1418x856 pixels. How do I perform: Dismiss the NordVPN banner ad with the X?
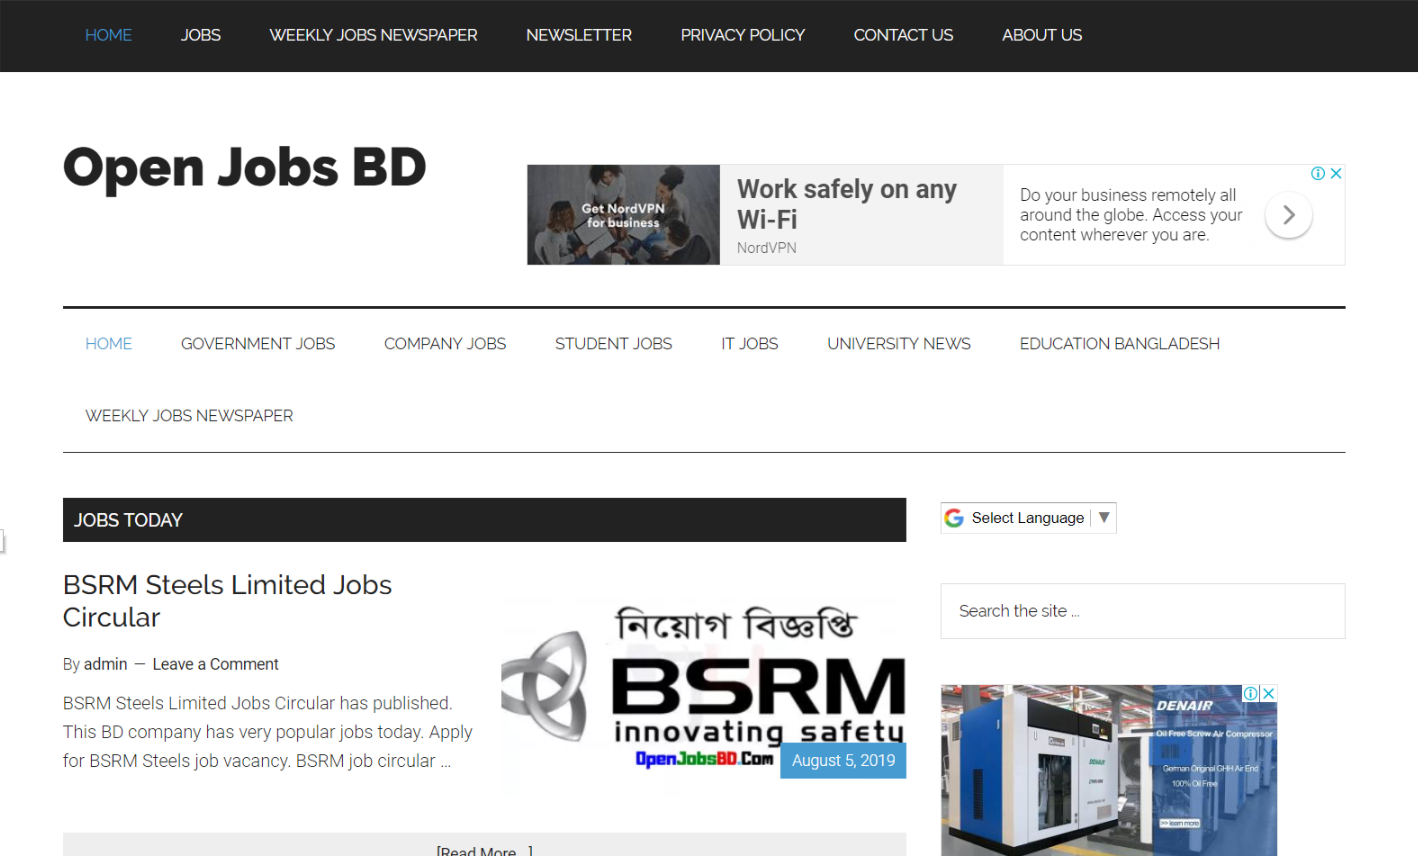[x=1337, y=173]
